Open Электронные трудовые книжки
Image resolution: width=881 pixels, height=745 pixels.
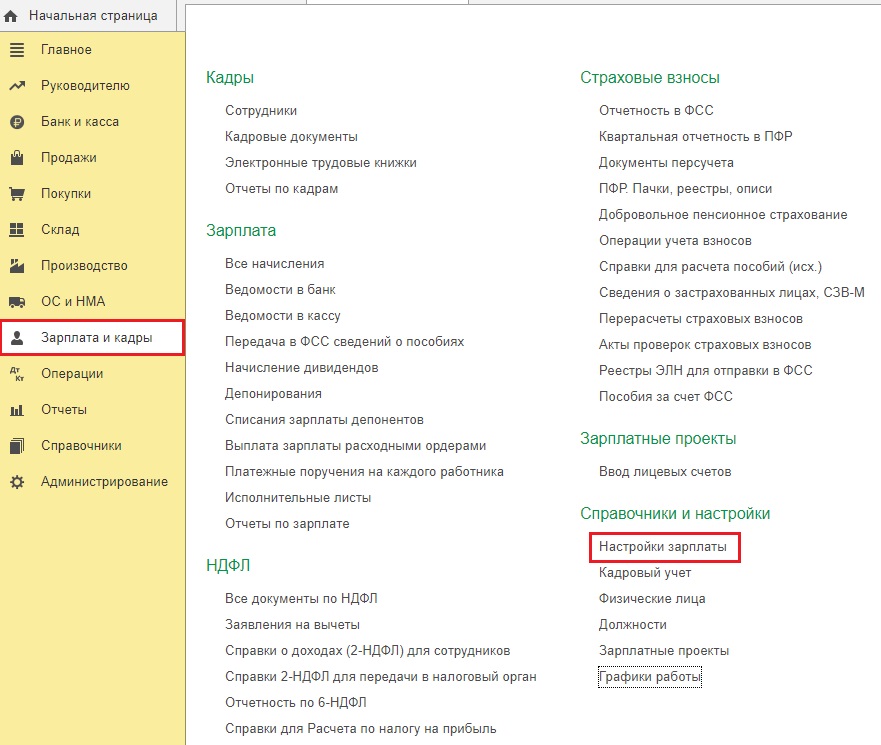[321, 163]
